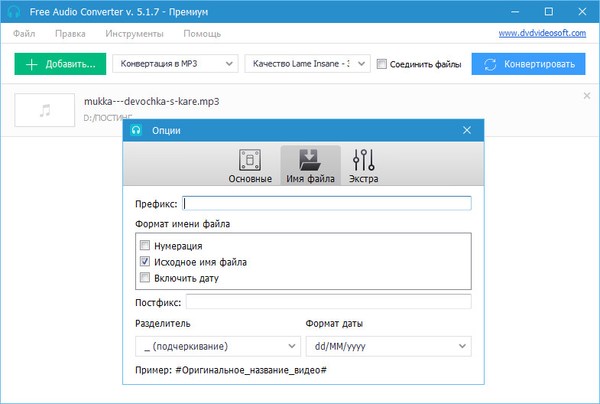Remove mukka---devochka-s-kare.mp3 from the list
Viewport: 600px width, 404px height.
click(x=587, y=96)
